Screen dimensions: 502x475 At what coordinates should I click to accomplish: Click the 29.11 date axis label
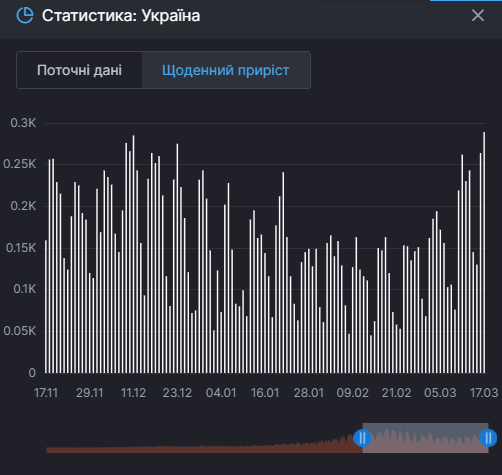90,393
